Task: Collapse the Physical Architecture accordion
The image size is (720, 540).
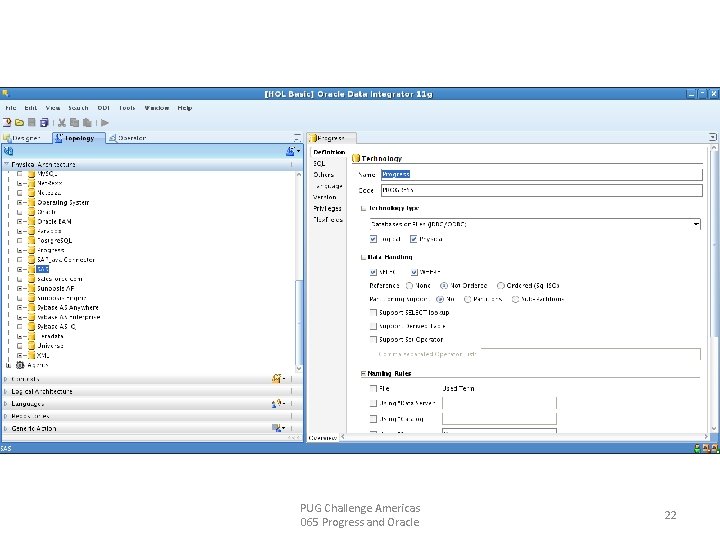Action: click(x=6, y=164)
